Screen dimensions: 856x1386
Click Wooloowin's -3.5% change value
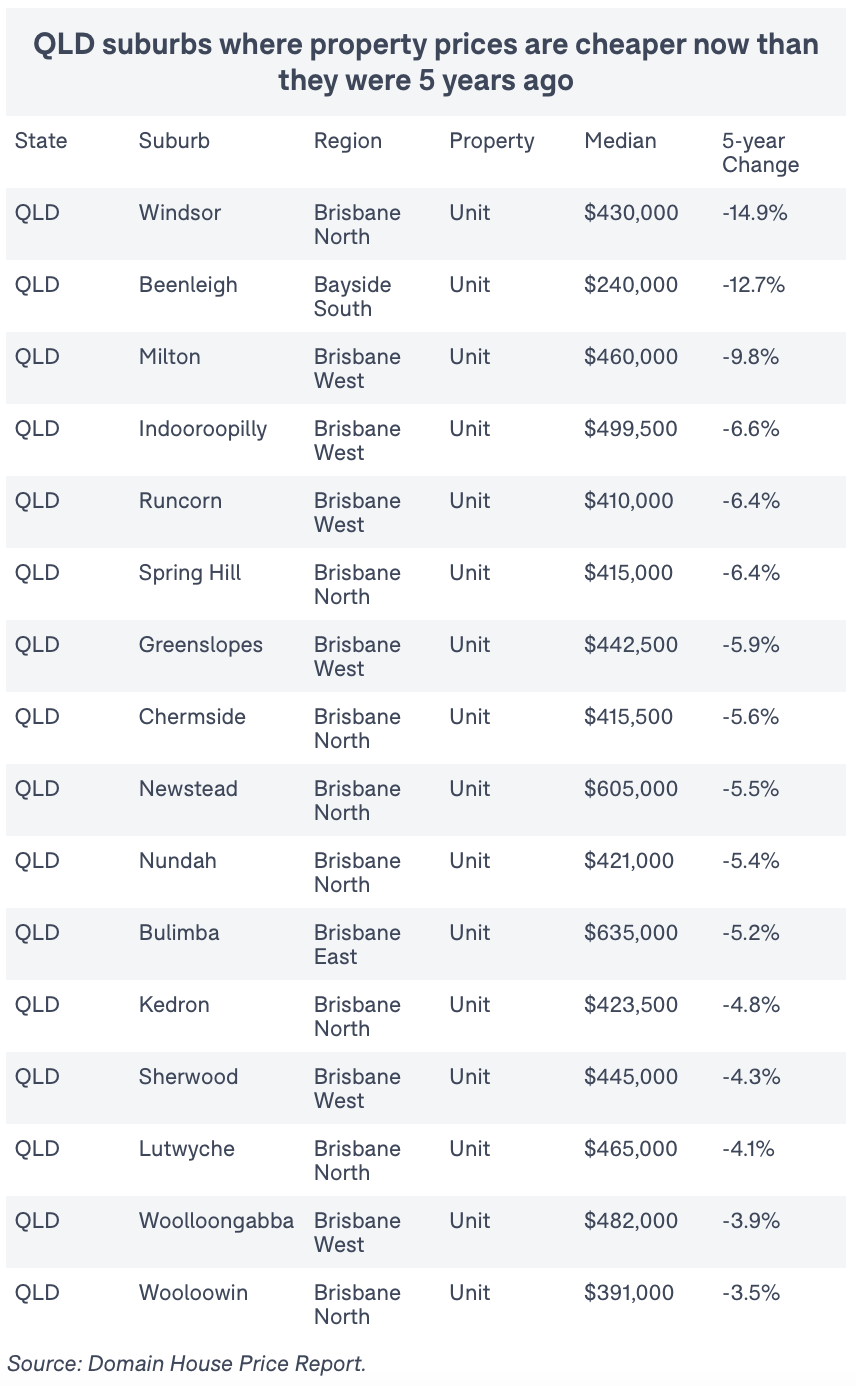[751, 1293]
